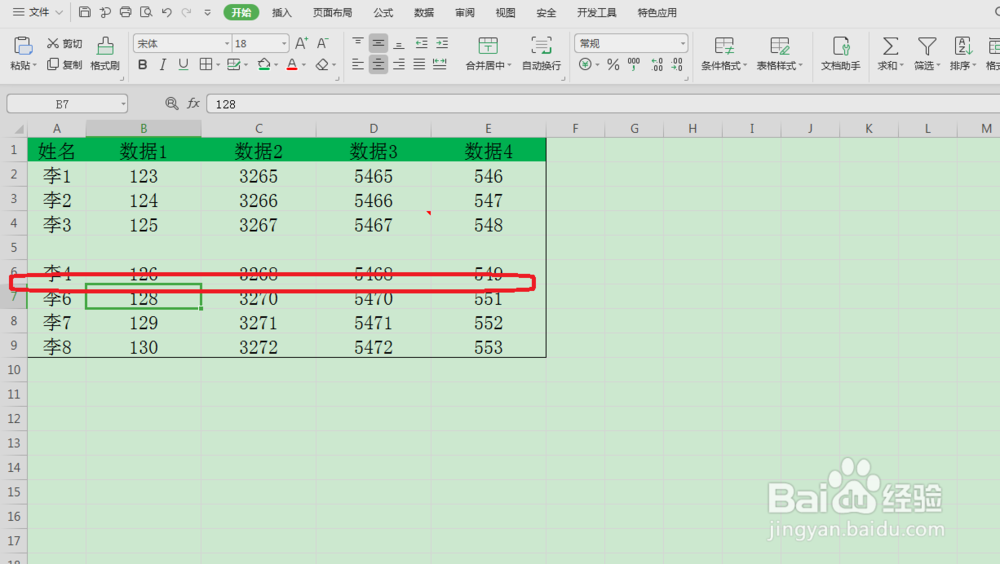Click the insert function fx icon

(193, 103)
